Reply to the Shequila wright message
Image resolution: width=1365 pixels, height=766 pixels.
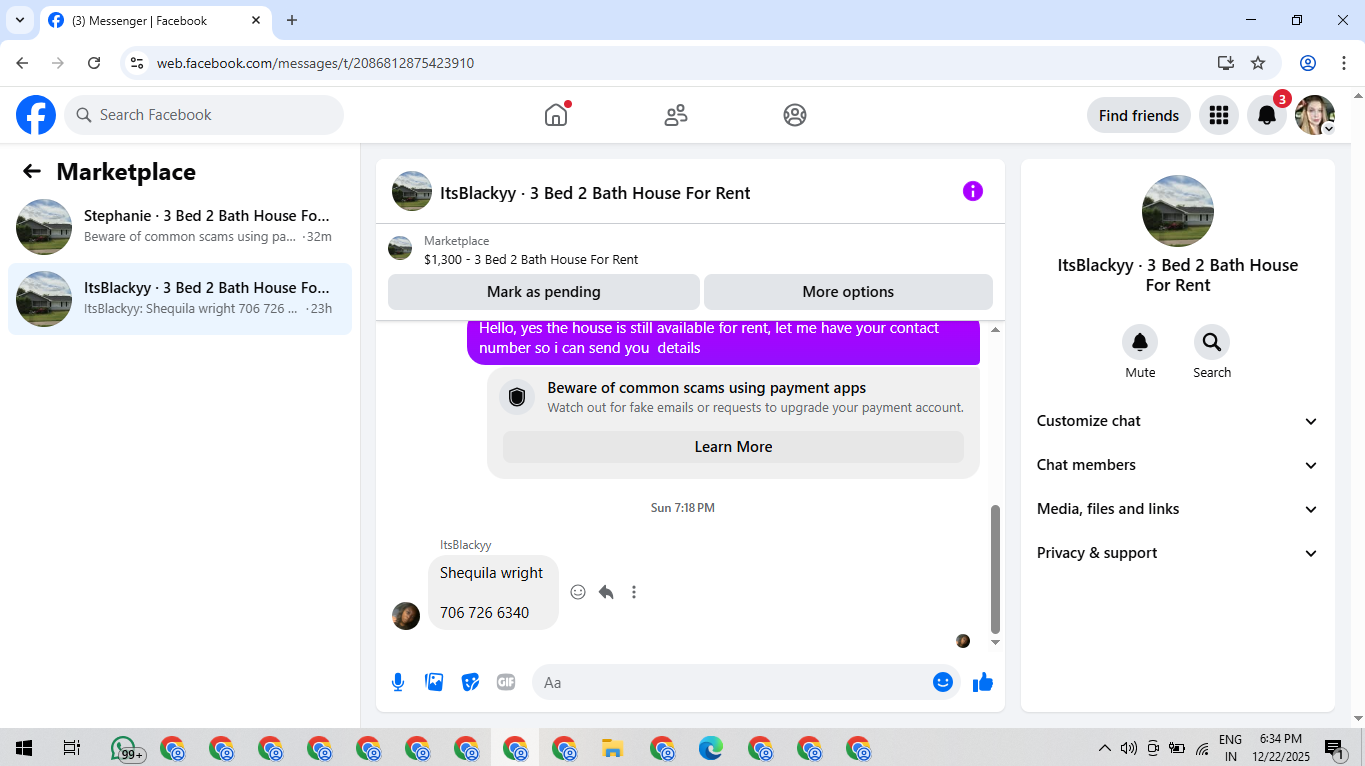[x=606, y=592]
